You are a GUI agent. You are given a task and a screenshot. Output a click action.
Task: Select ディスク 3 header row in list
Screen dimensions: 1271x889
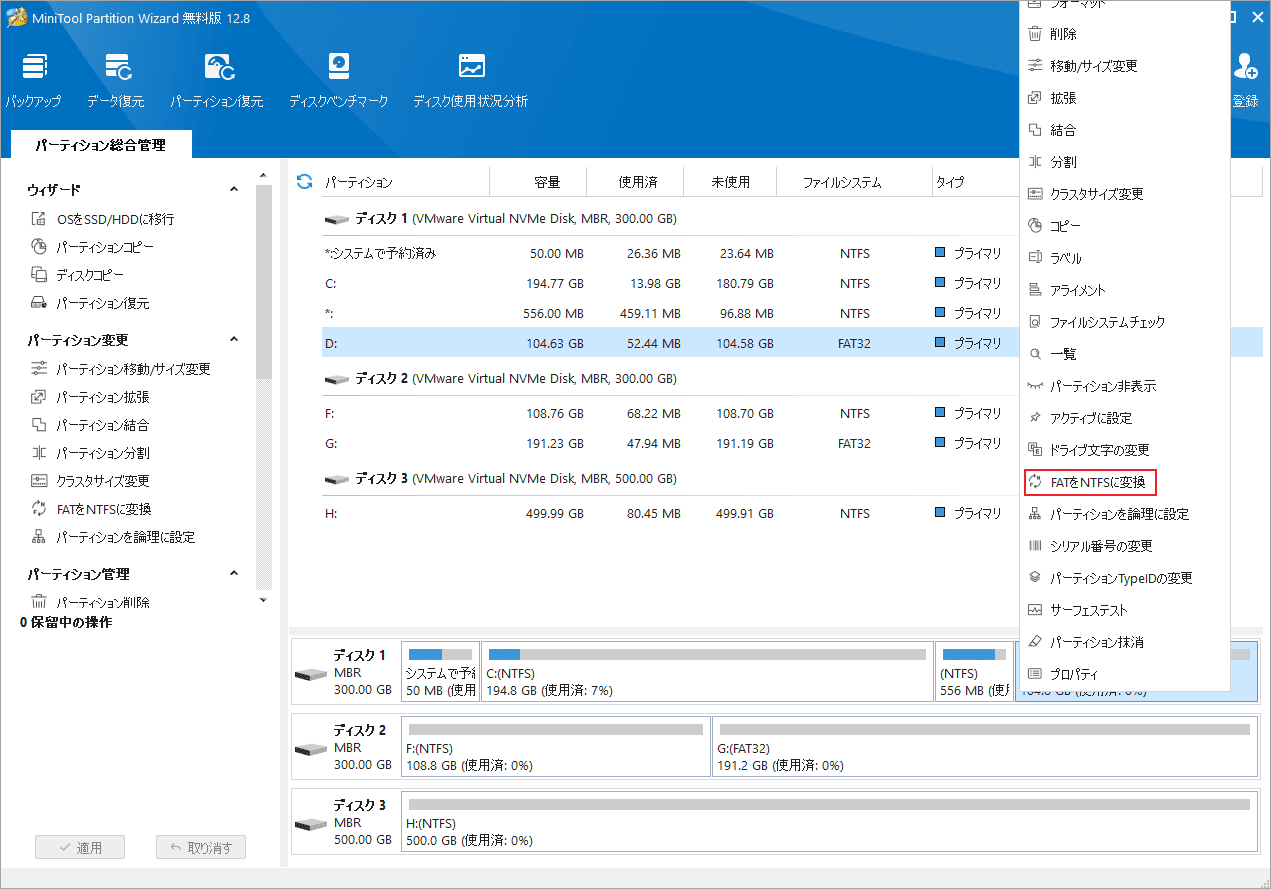670,478
